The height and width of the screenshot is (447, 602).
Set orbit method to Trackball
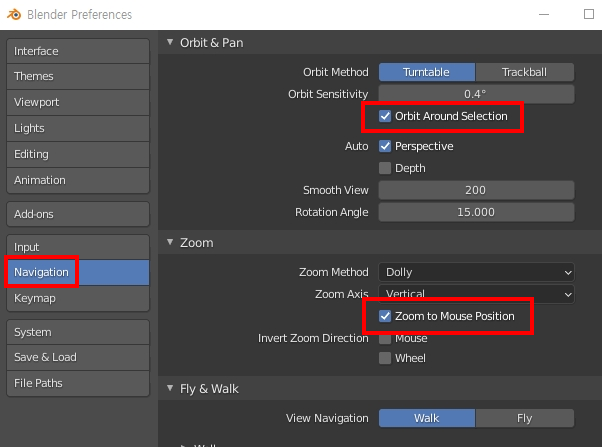click(525, 72)
